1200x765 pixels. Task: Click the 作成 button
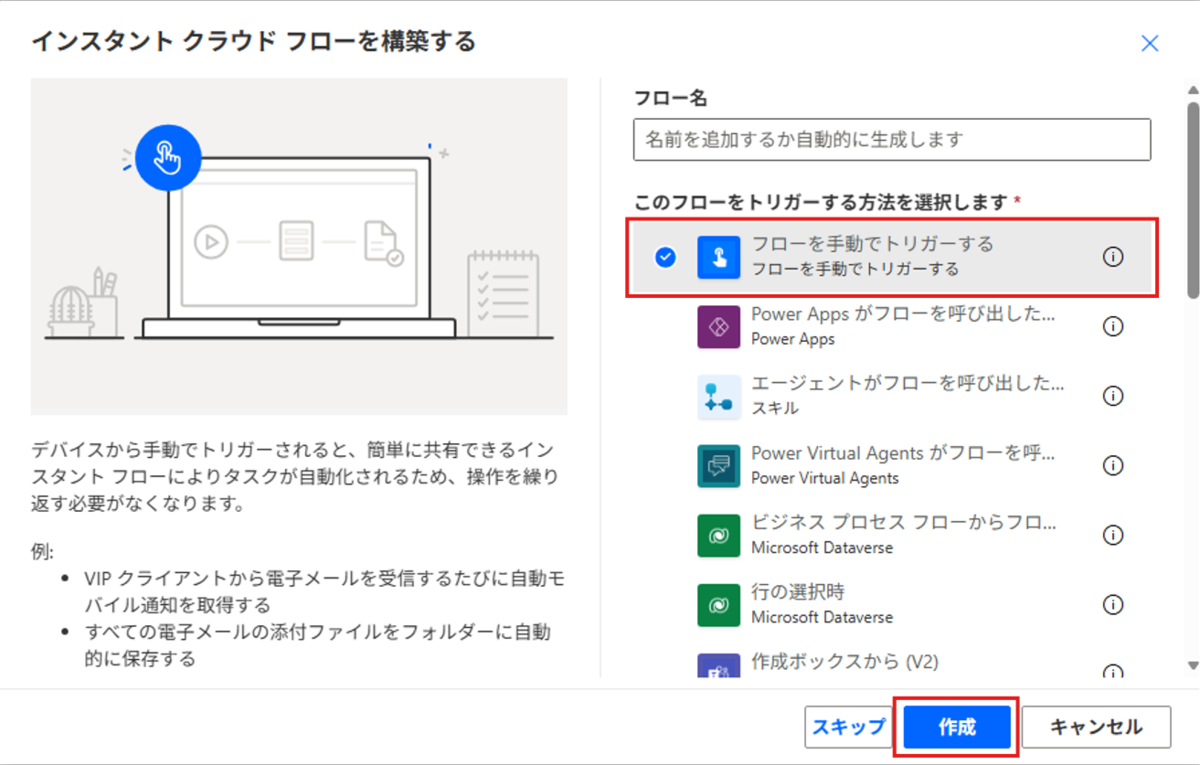tap(957, 727)
